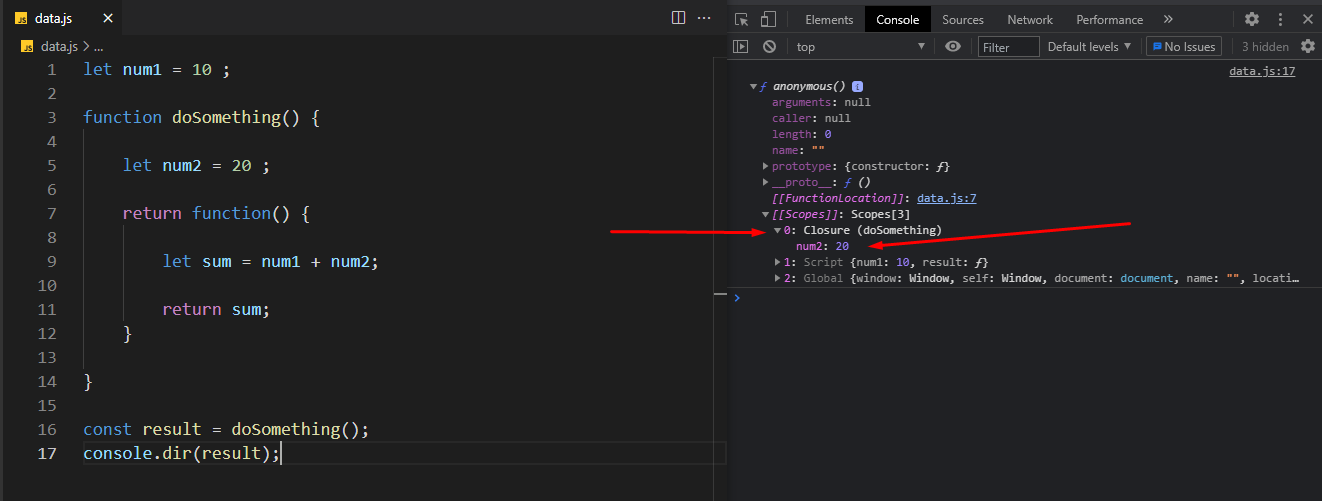Click the arguments: null property
The width and height of the screenshot is (1322, 501).
[x=821, y=102]
